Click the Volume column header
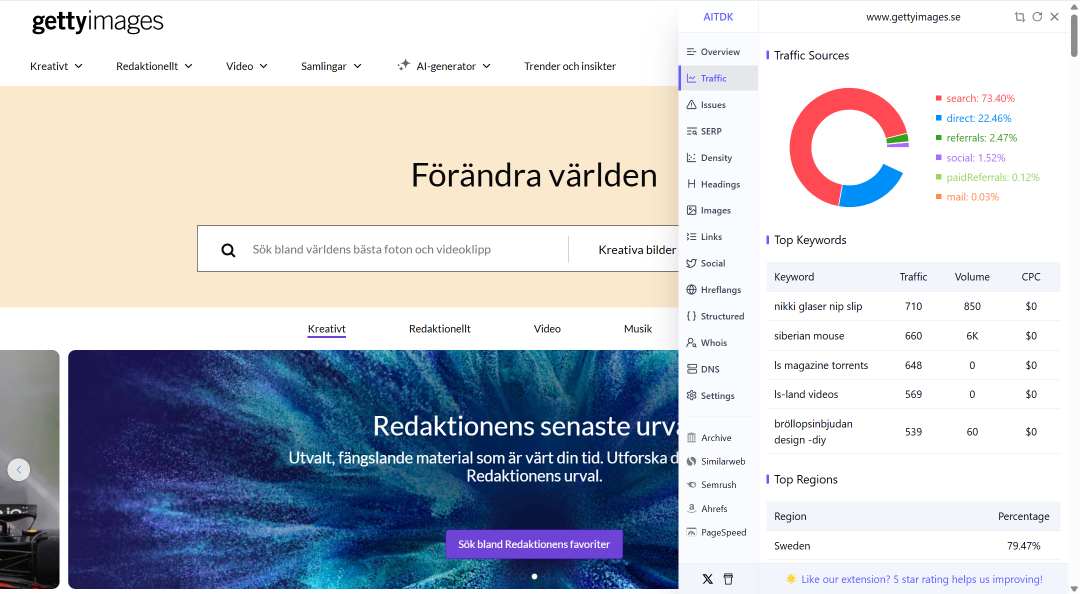 tap(972, 277)
